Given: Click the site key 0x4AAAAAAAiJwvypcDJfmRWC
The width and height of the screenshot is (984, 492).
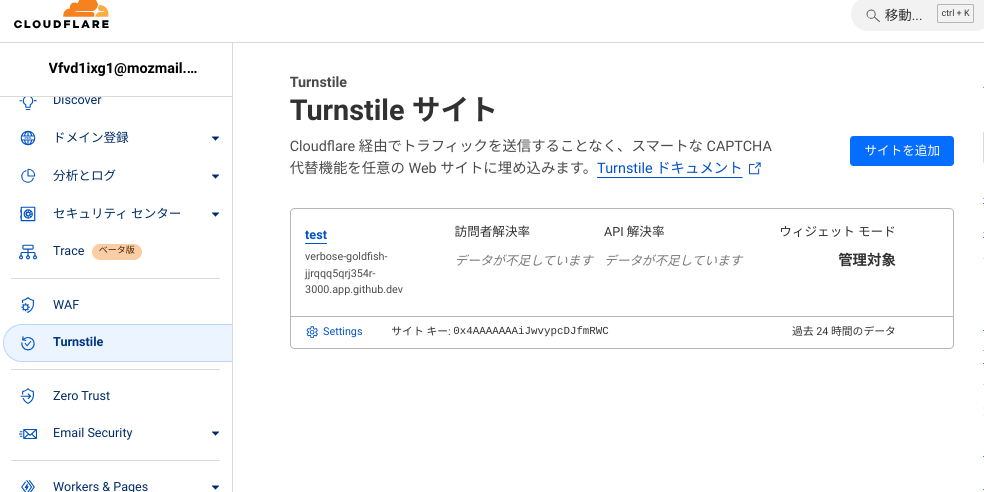Looking at the screenshot, I should (531, 331).
